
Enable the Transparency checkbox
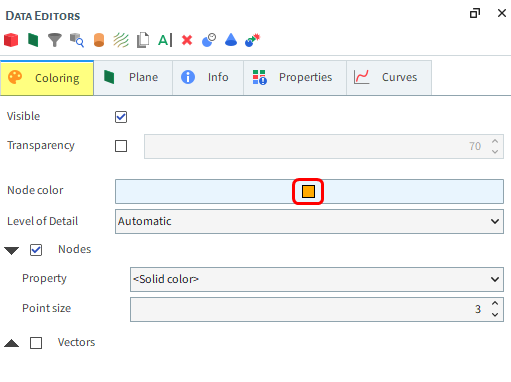[121, 146]
